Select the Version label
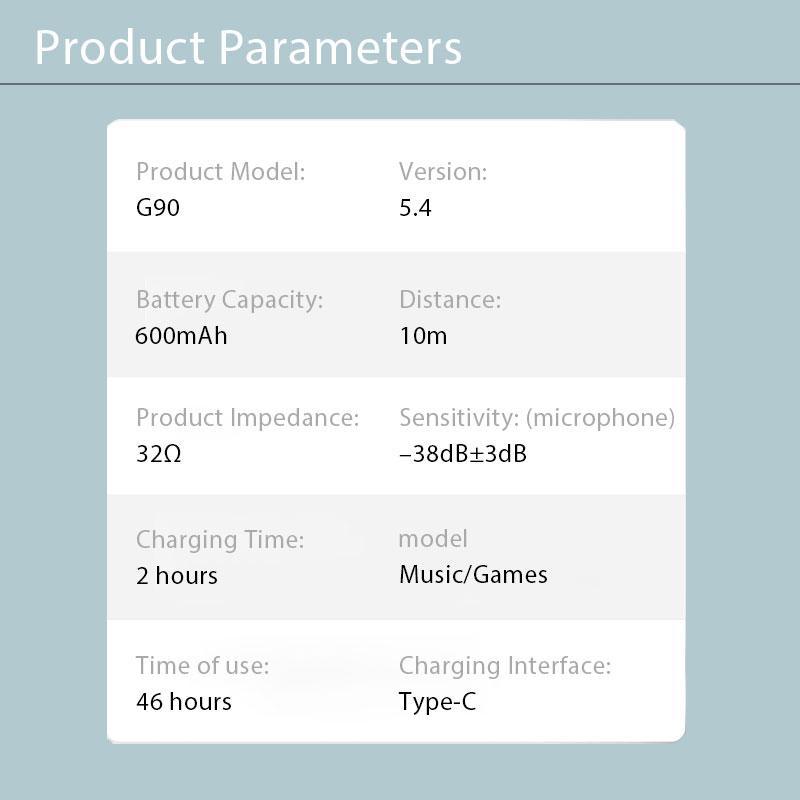This screenshot has width=800, height=800. point(443,171)
